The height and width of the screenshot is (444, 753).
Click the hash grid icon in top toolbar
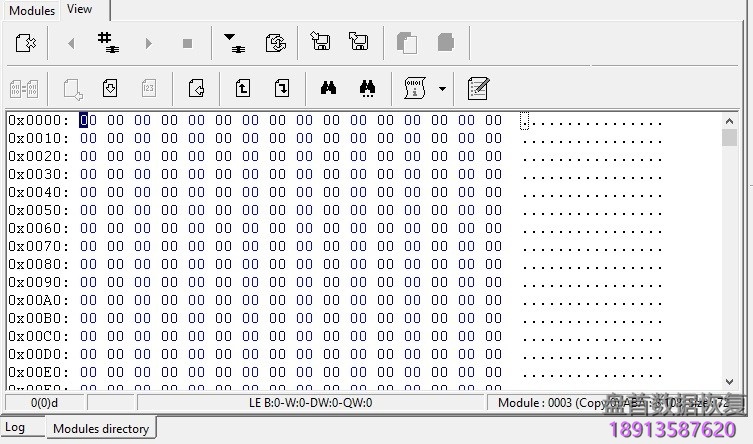tap(107, 42)
